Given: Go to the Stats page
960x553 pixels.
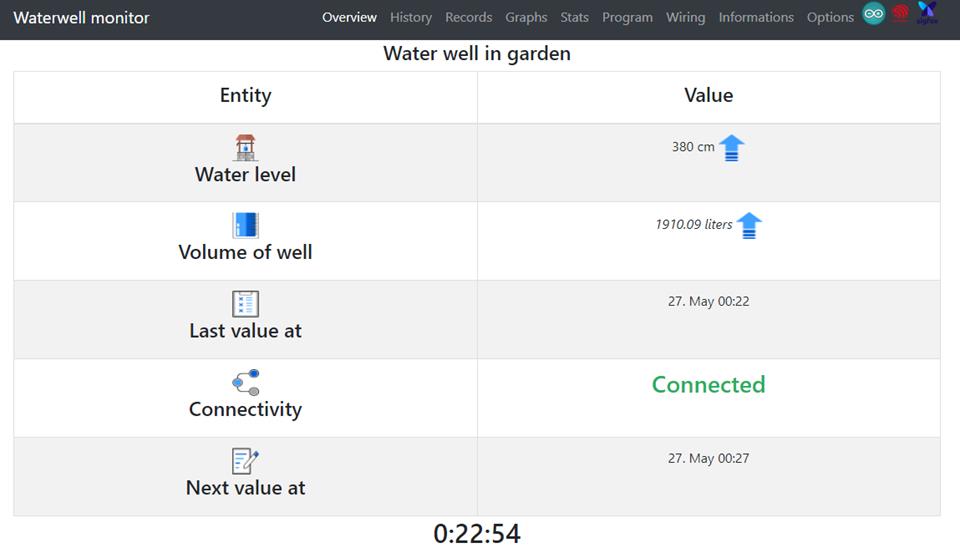Looking at the screenshot, I should point(575,17).
